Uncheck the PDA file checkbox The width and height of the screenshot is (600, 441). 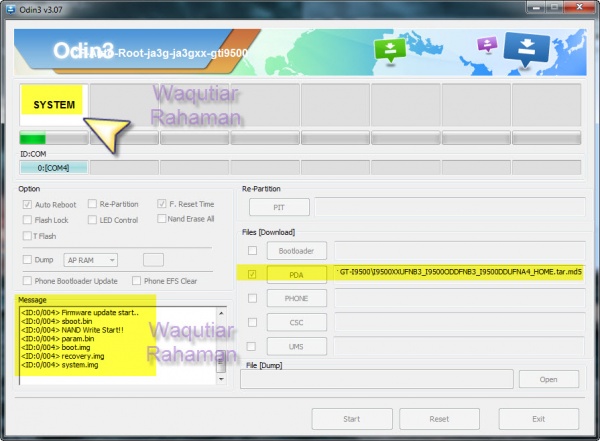(x=252, y=274)
